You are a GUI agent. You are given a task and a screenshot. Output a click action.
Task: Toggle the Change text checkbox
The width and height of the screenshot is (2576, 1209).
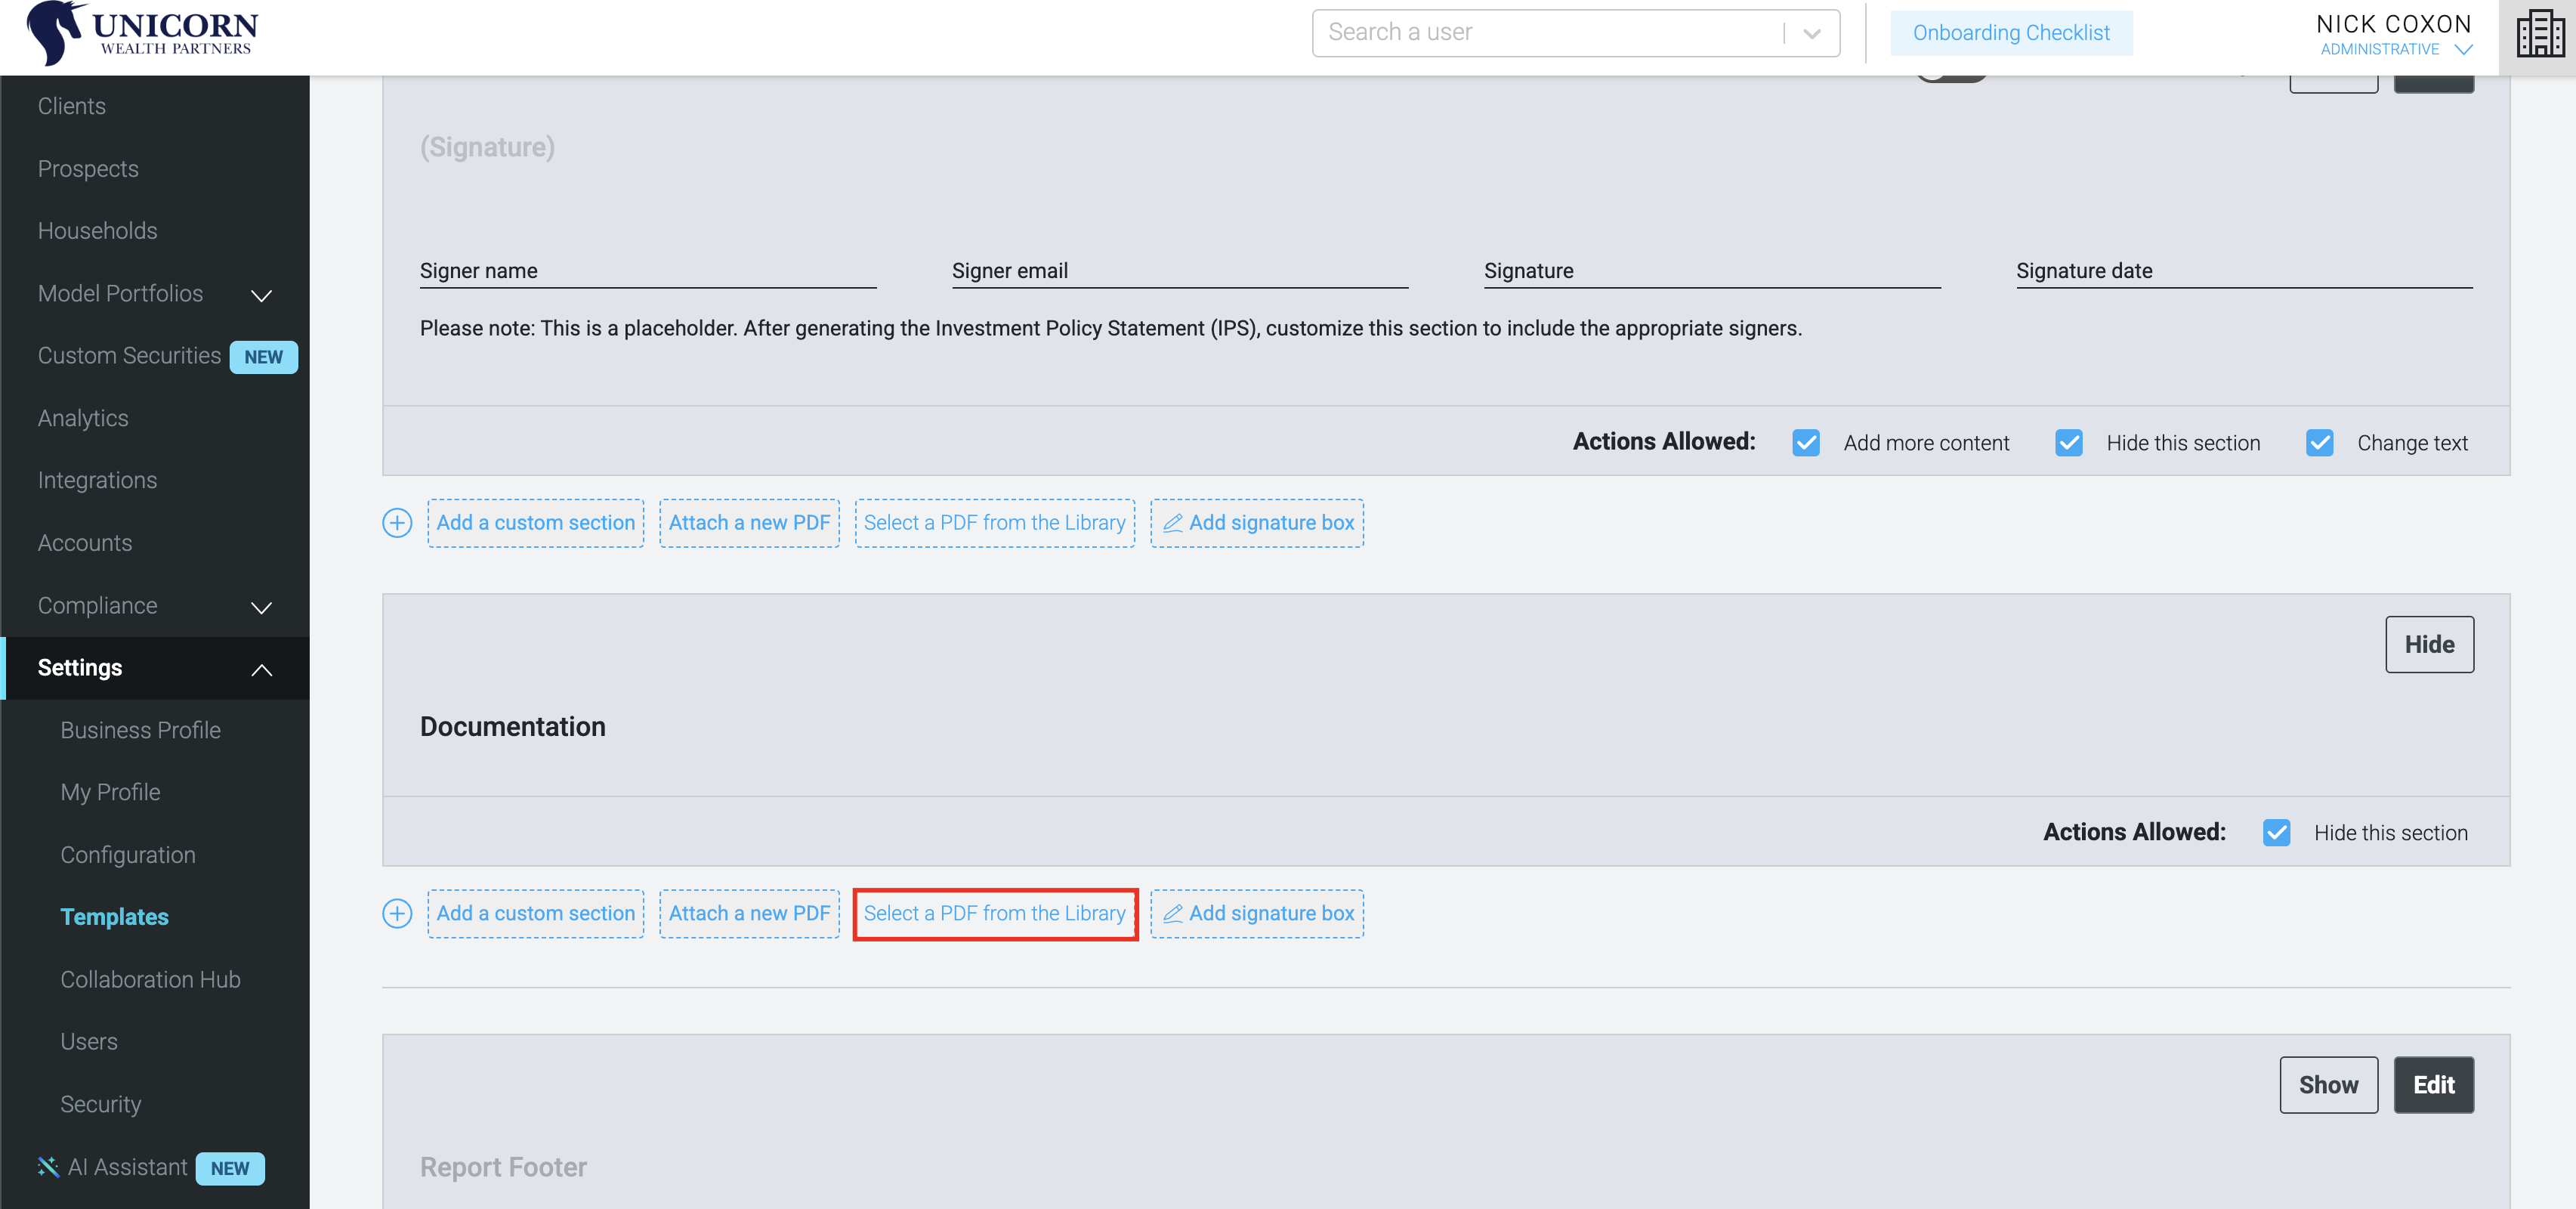(x=2320, y=443)
